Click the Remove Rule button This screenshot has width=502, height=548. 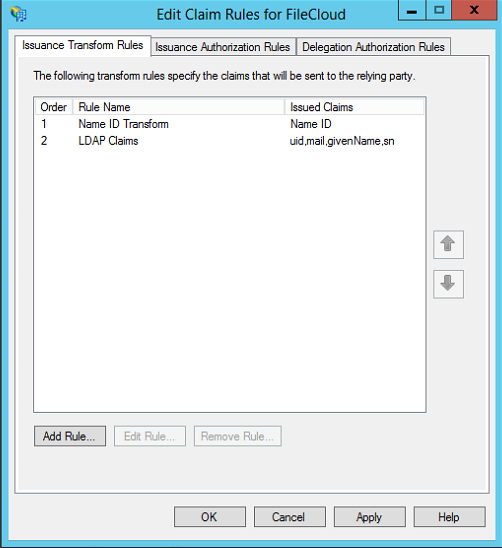pyautogui.click(x=238, y=436)
